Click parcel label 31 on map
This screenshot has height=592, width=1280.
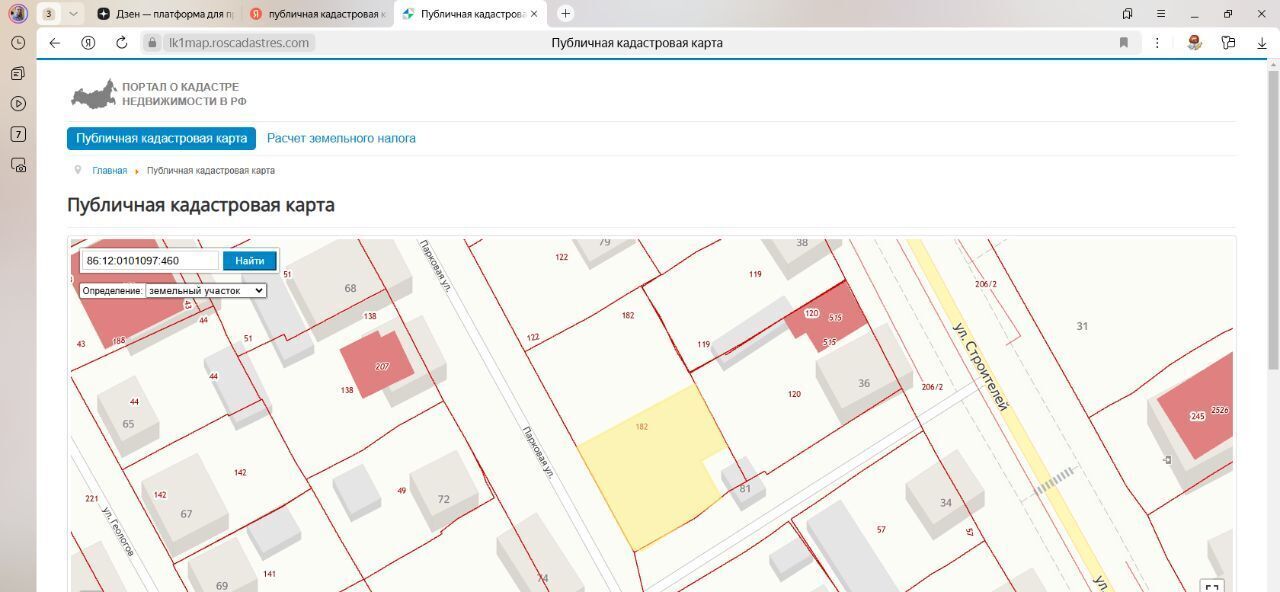point(1082,326)
